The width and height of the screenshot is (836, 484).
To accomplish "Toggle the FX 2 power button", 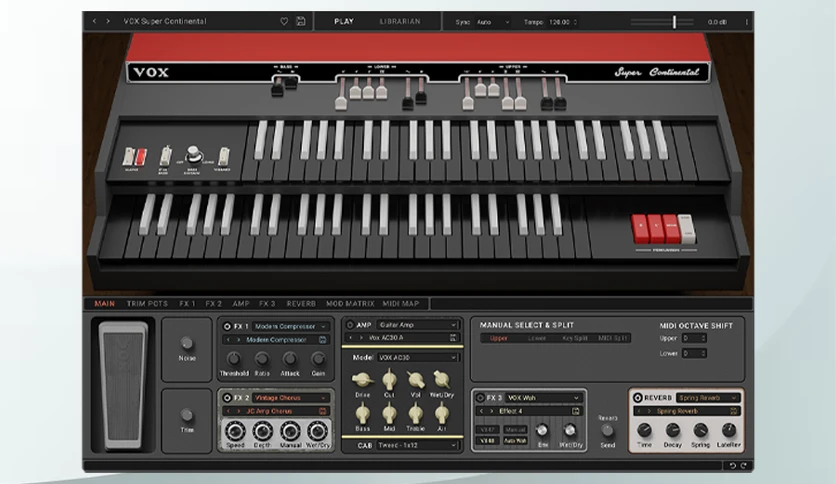I will (227, 398).
